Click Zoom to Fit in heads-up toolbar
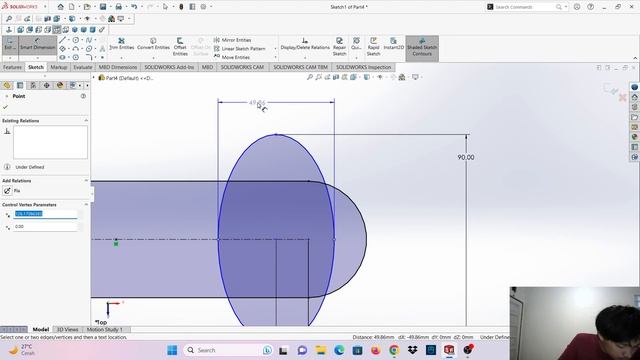The image size is (640, 360). 310,77
